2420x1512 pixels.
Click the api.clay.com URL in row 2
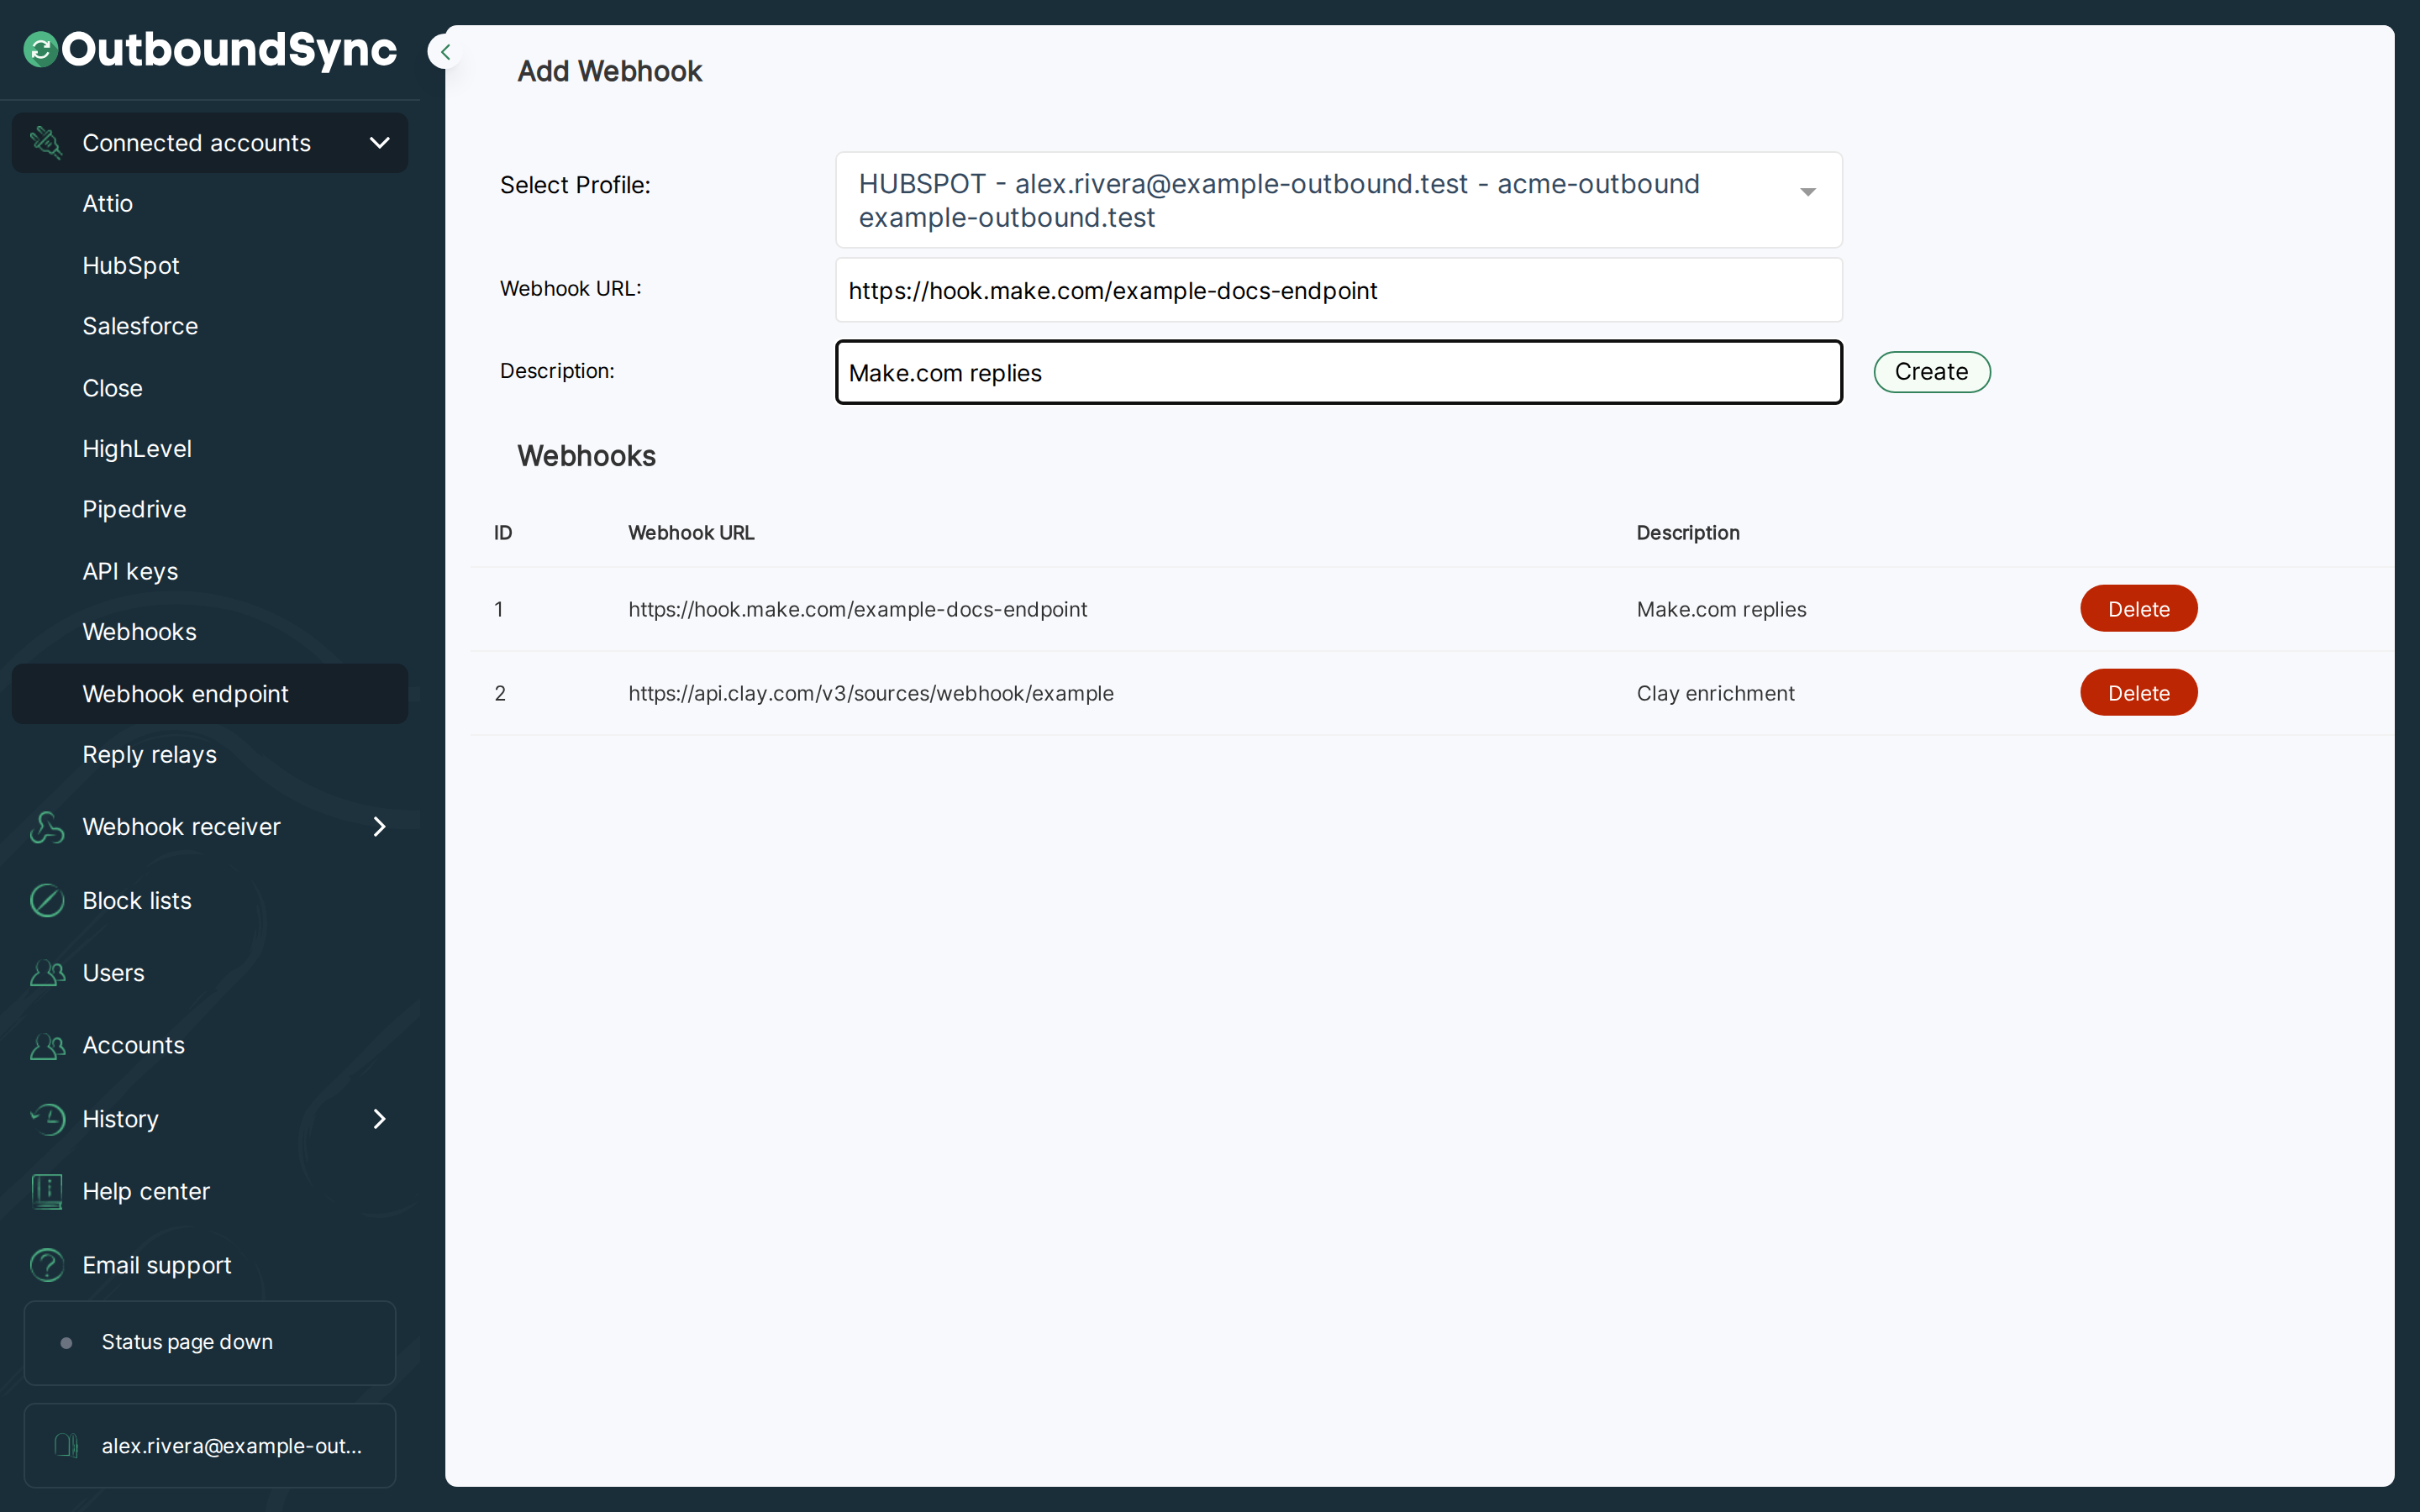(870, 693)
